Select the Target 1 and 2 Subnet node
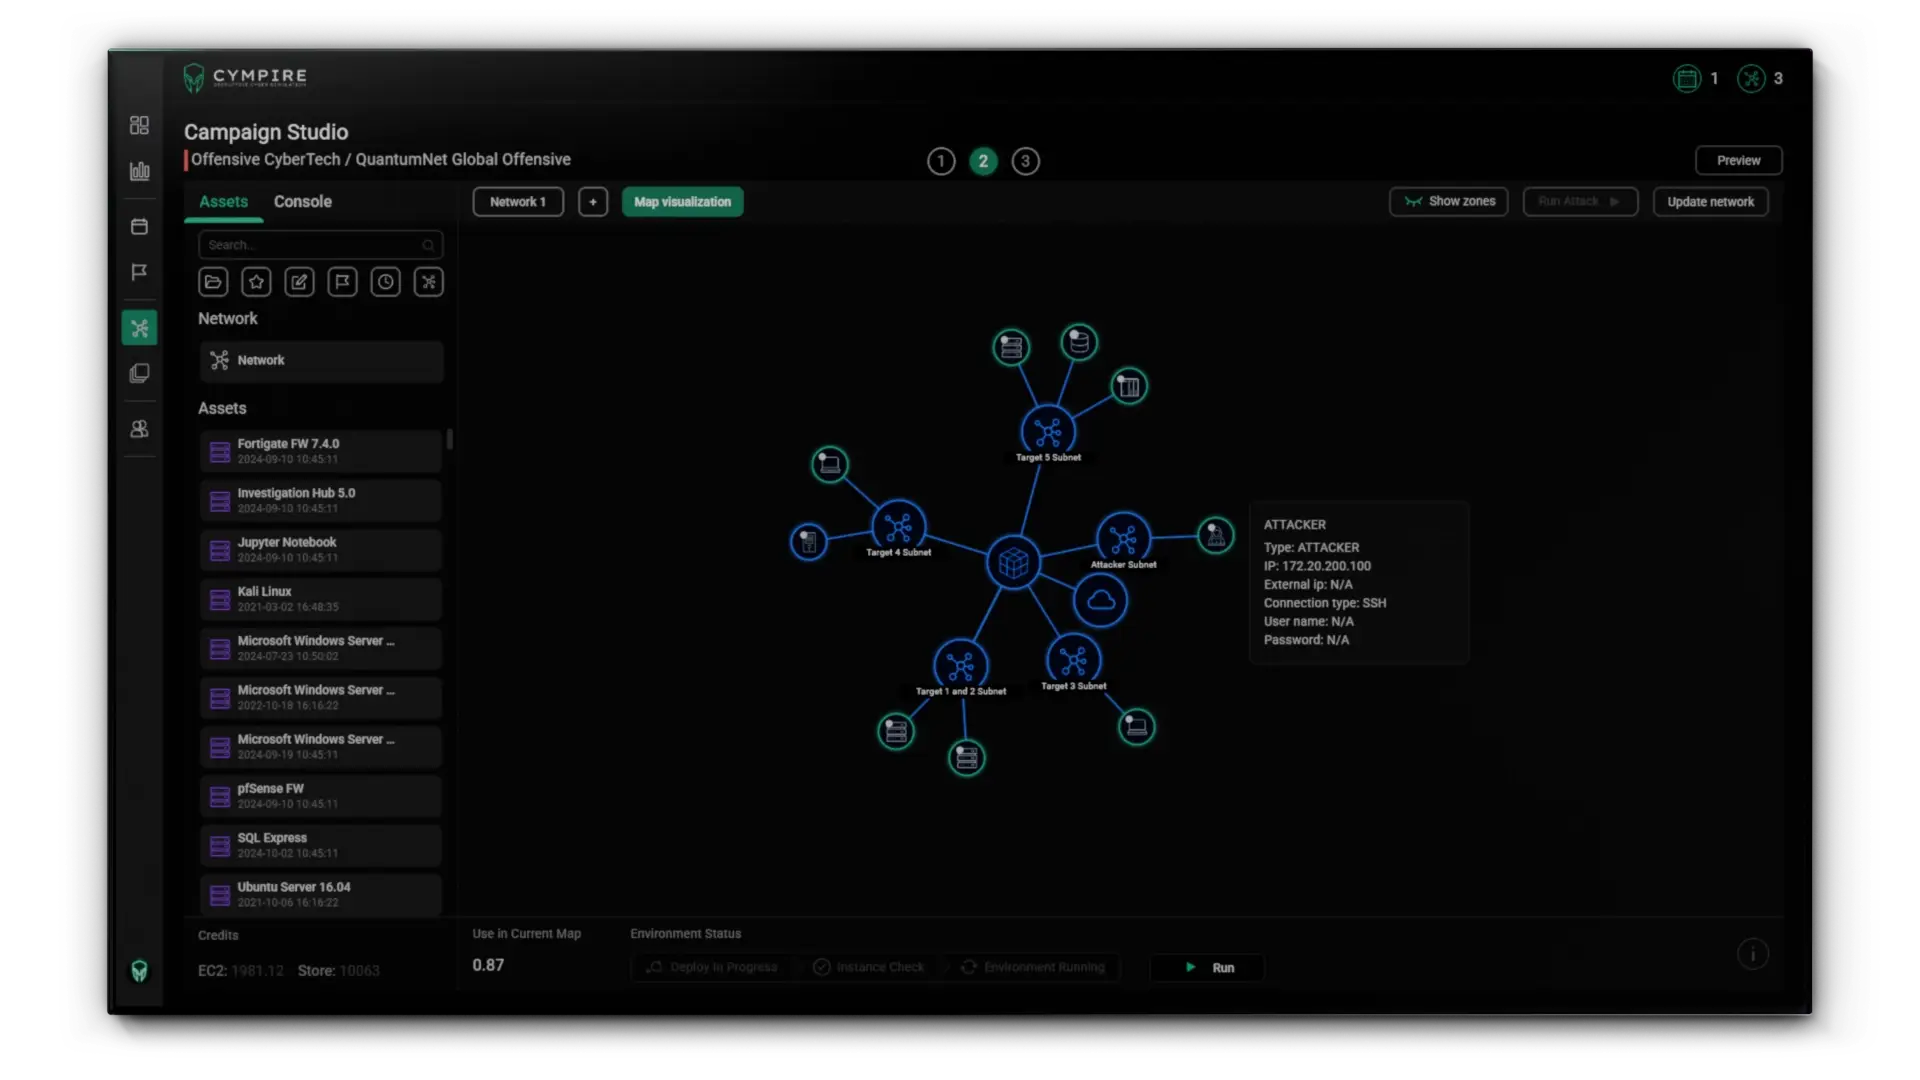Viewport: 1920px width, 1080px height. click(x=960, y=666)
